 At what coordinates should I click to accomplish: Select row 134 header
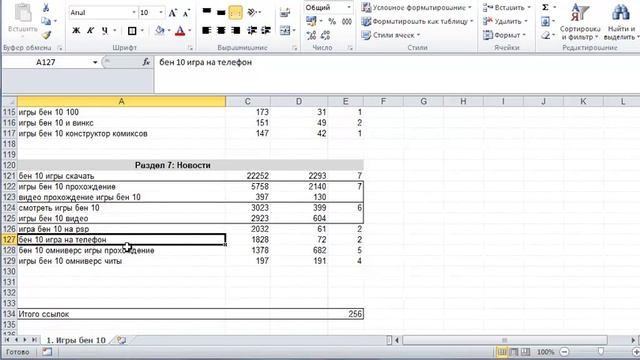(9, 314)
